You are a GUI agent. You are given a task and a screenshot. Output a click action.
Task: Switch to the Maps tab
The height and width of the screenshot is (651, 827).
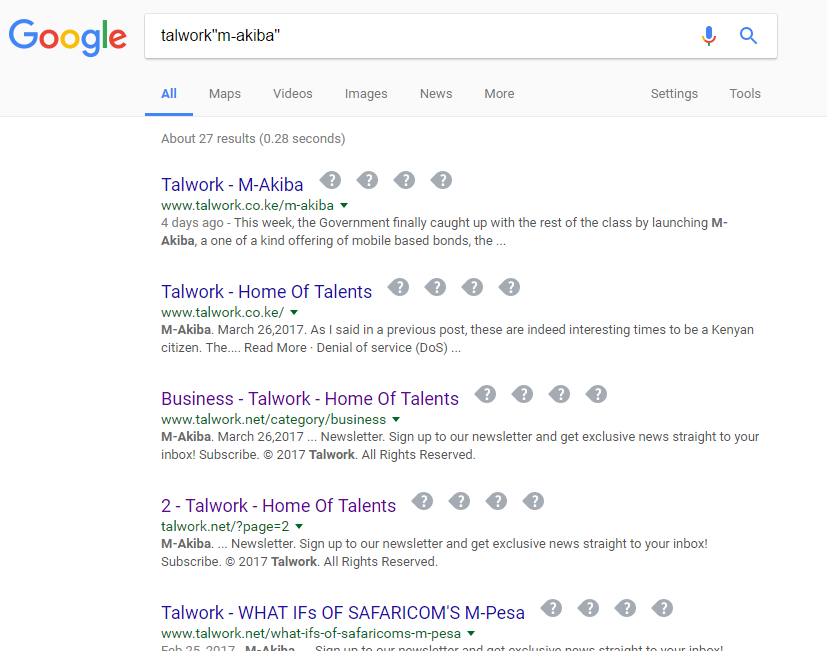pos(225,94)
